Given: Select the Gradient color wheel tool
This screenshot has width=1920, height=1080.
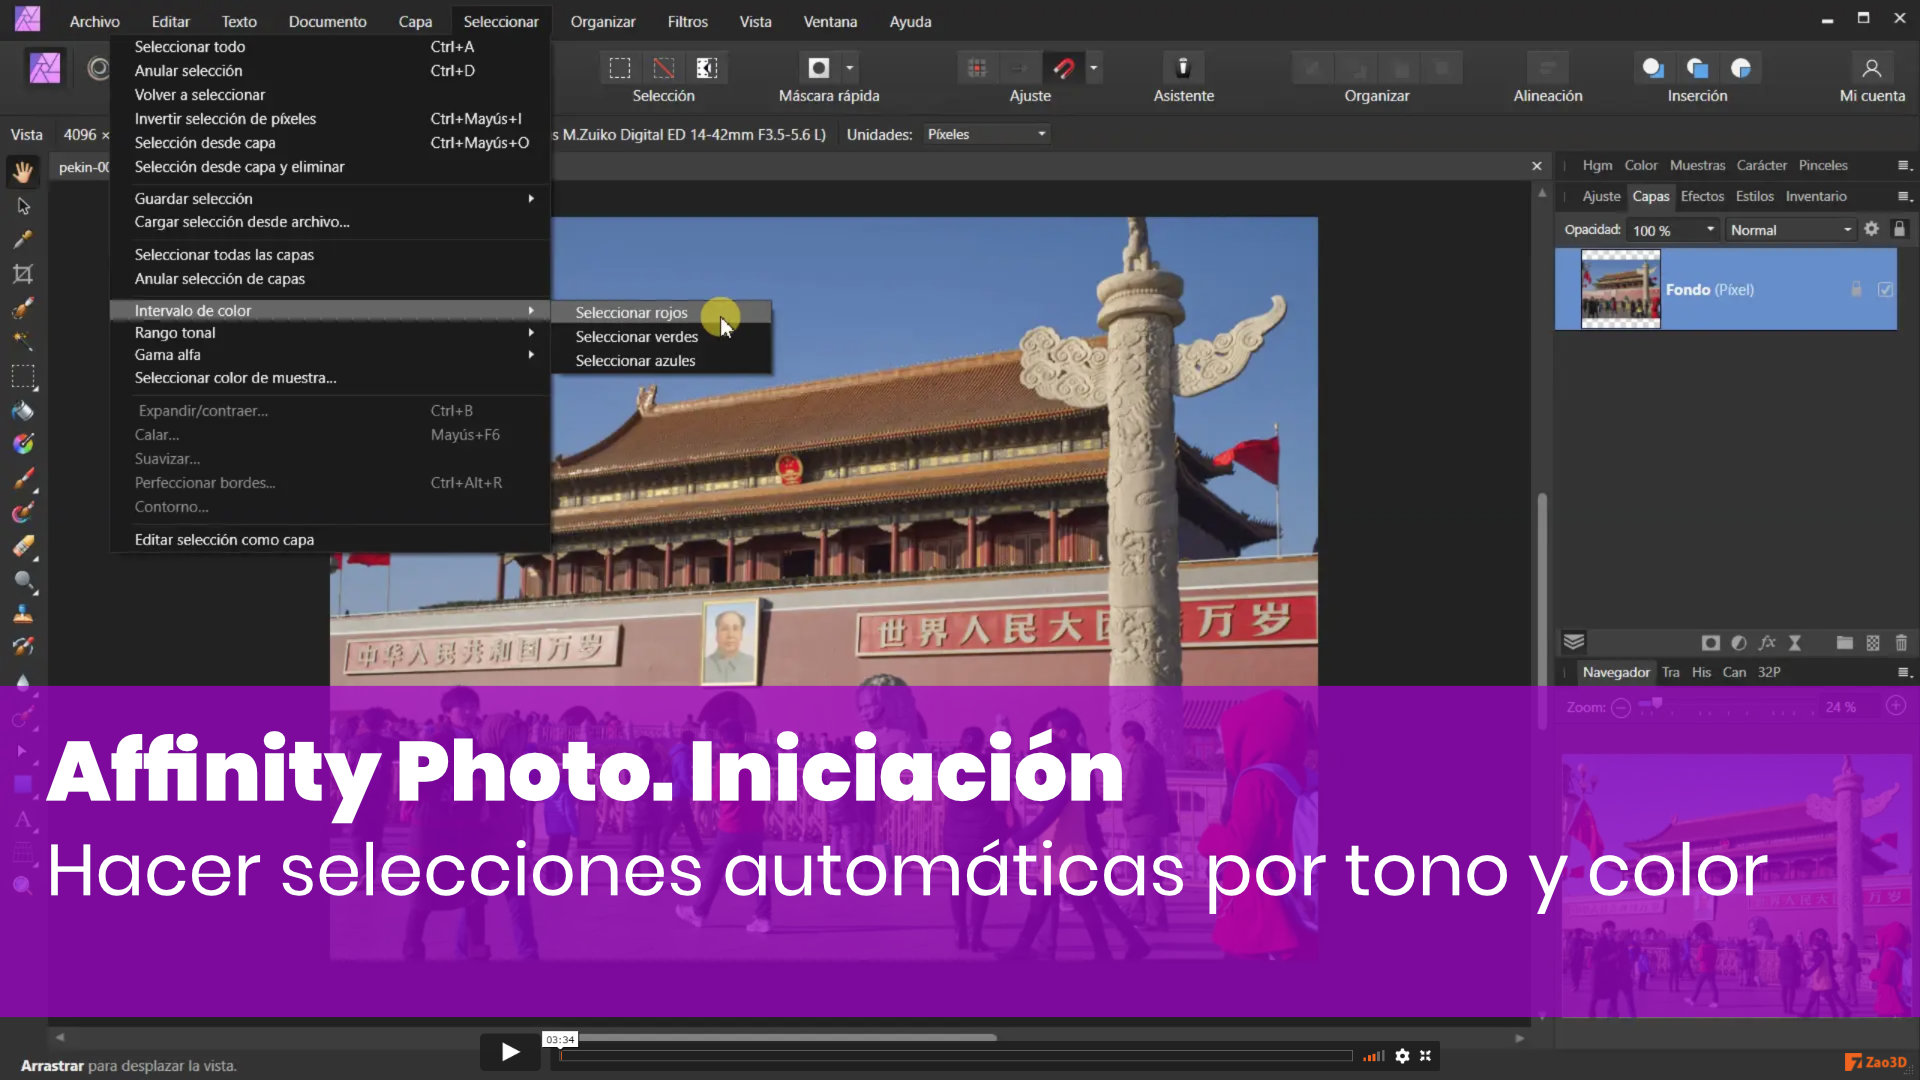Looking at the screenshot, I should (23, 444).
